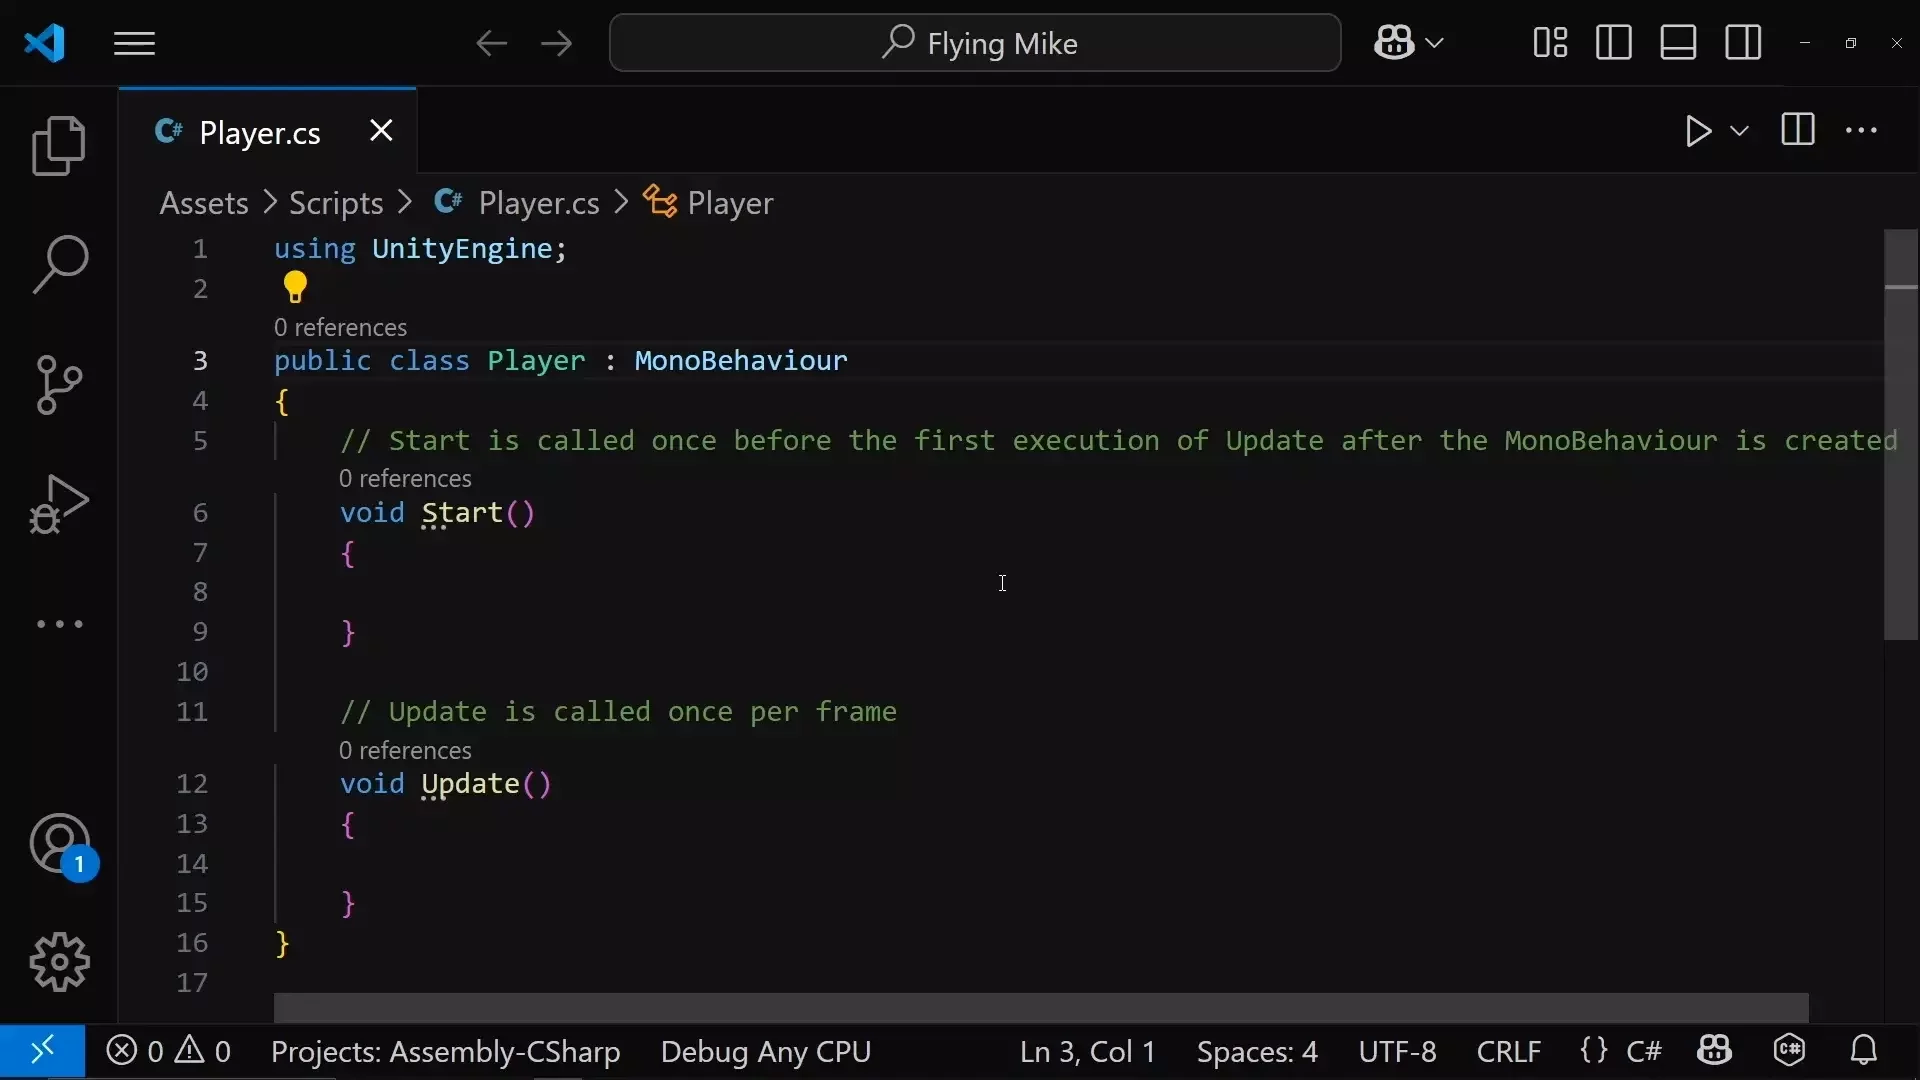Open the run options chevron dropdown
Image resolution: width=1920 pixels, height=1080 pixels.
point(1740,131)
